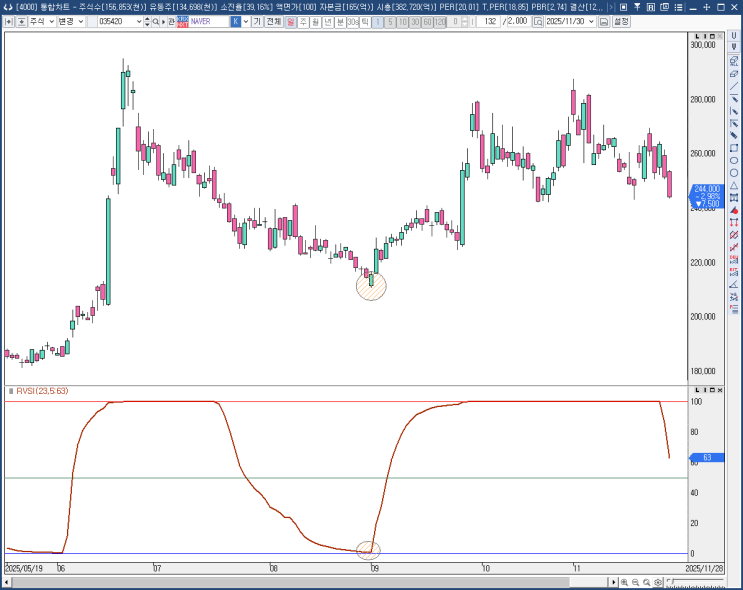Screen dimensions: 743x590
Task: Click the zoom out chart icon
Action: (635, 582)
